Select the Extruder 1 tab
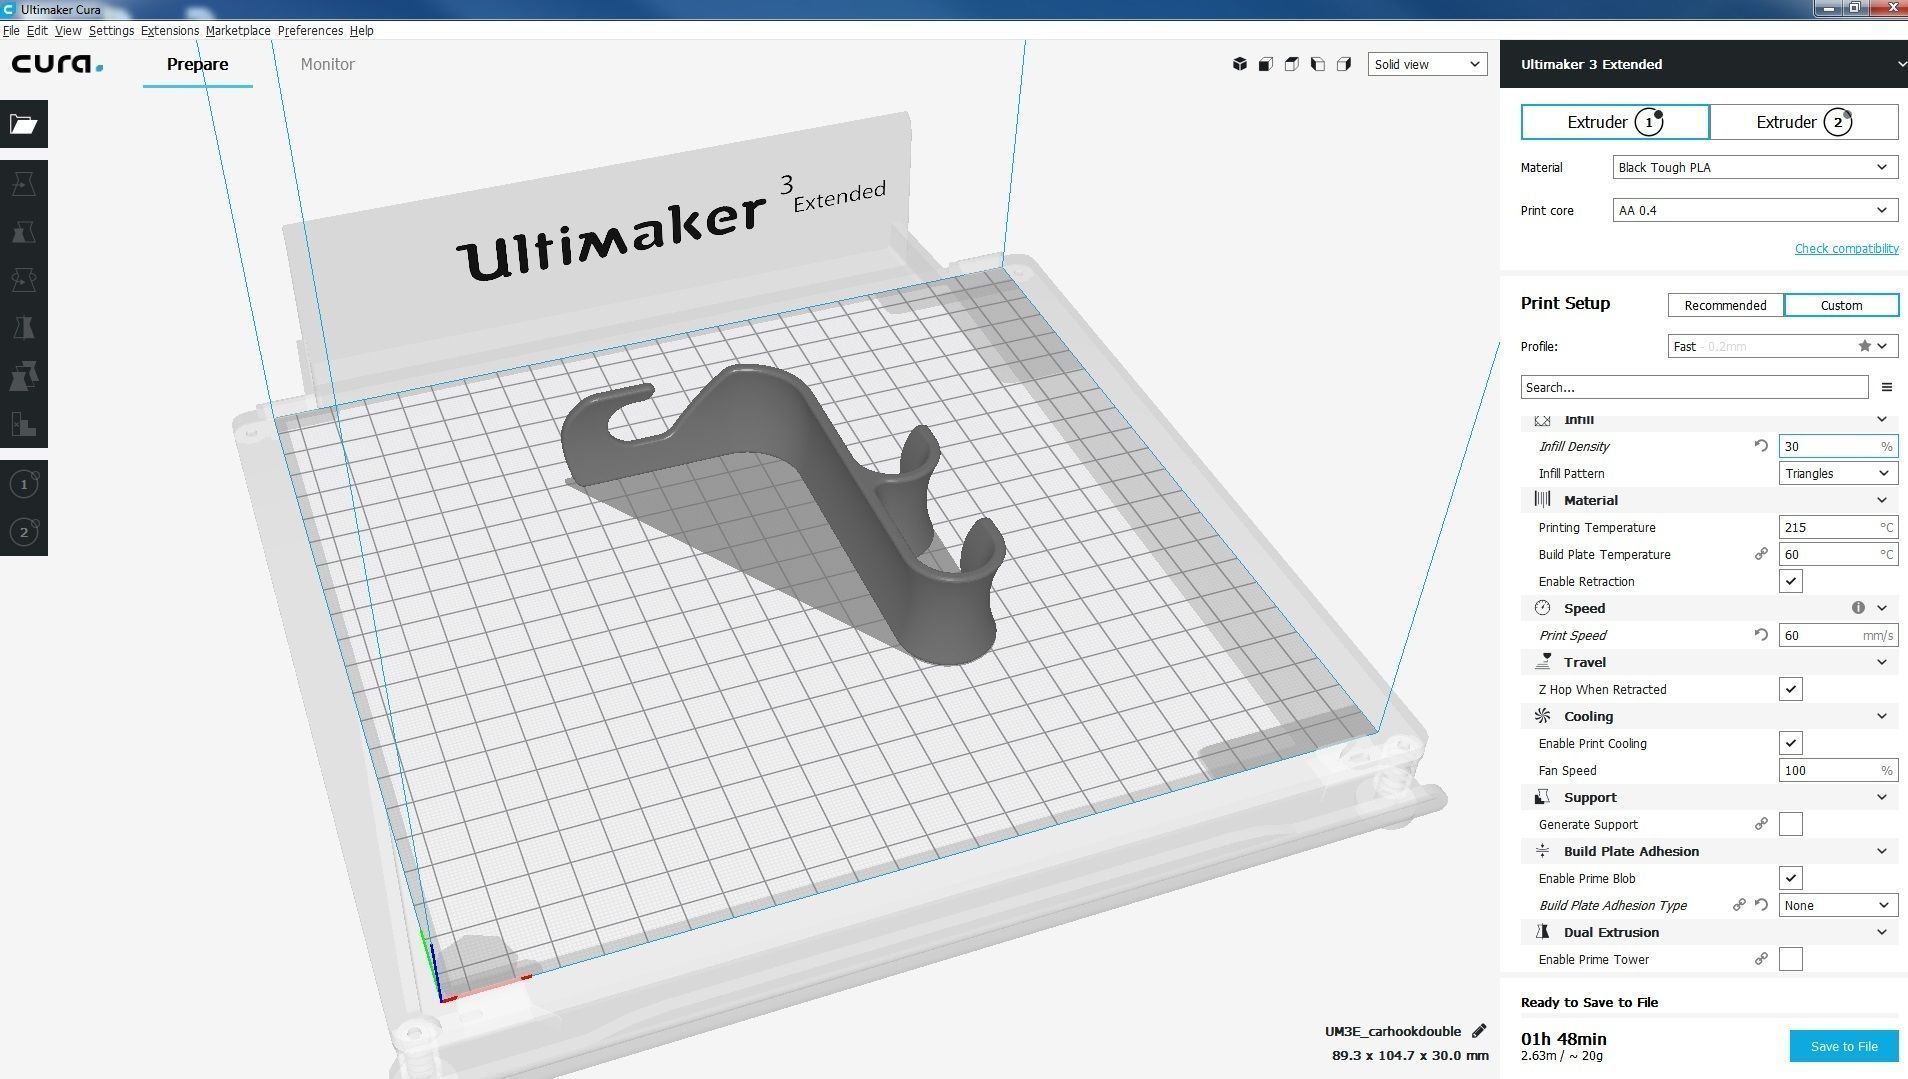Screen dimensions: 1908x1079 (1615, 122)
